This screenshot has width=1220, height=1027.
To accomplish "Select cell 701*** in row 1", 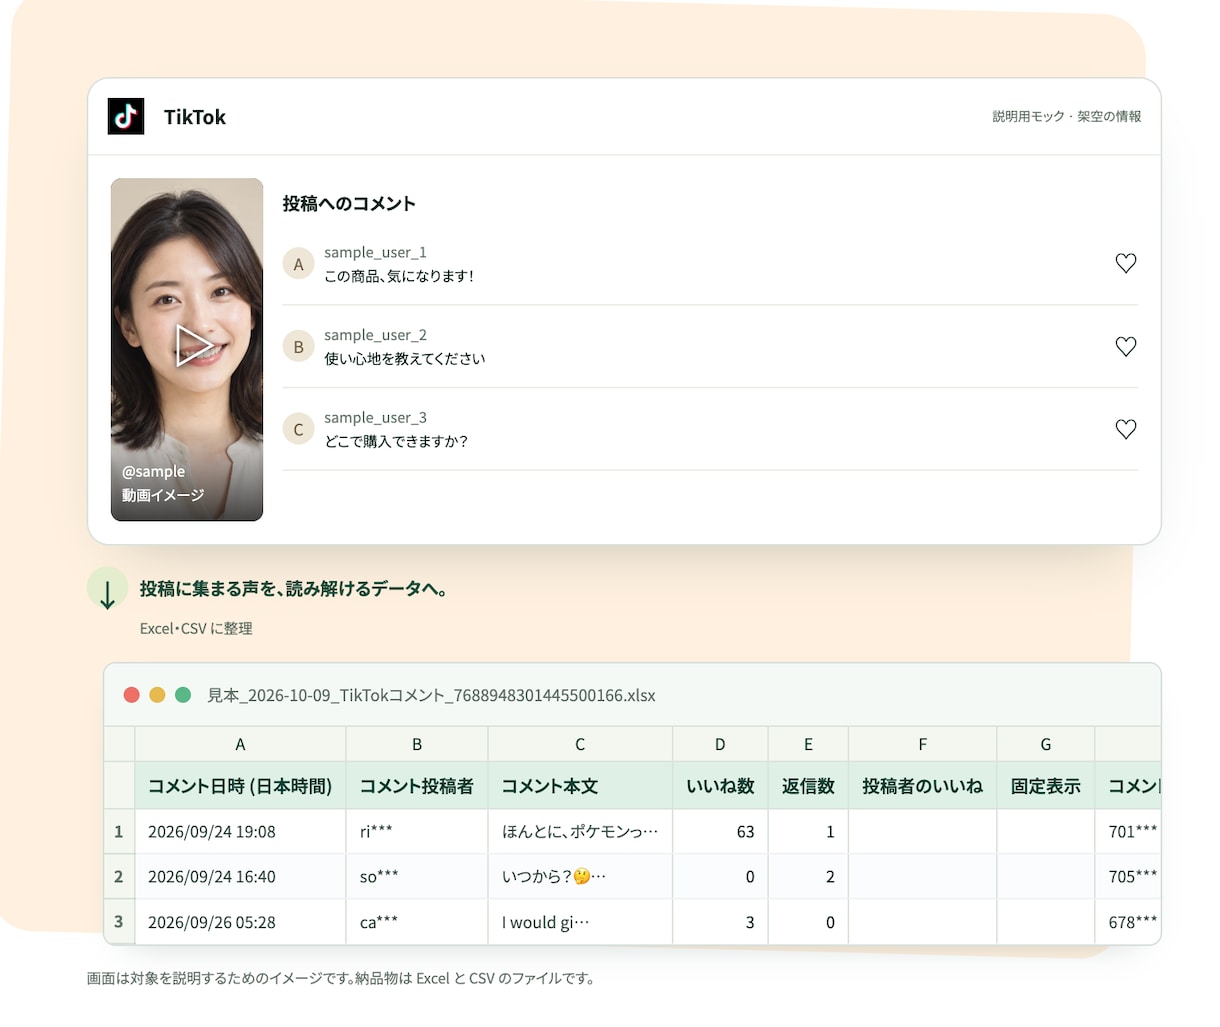I will click(x=1128, y=831).
